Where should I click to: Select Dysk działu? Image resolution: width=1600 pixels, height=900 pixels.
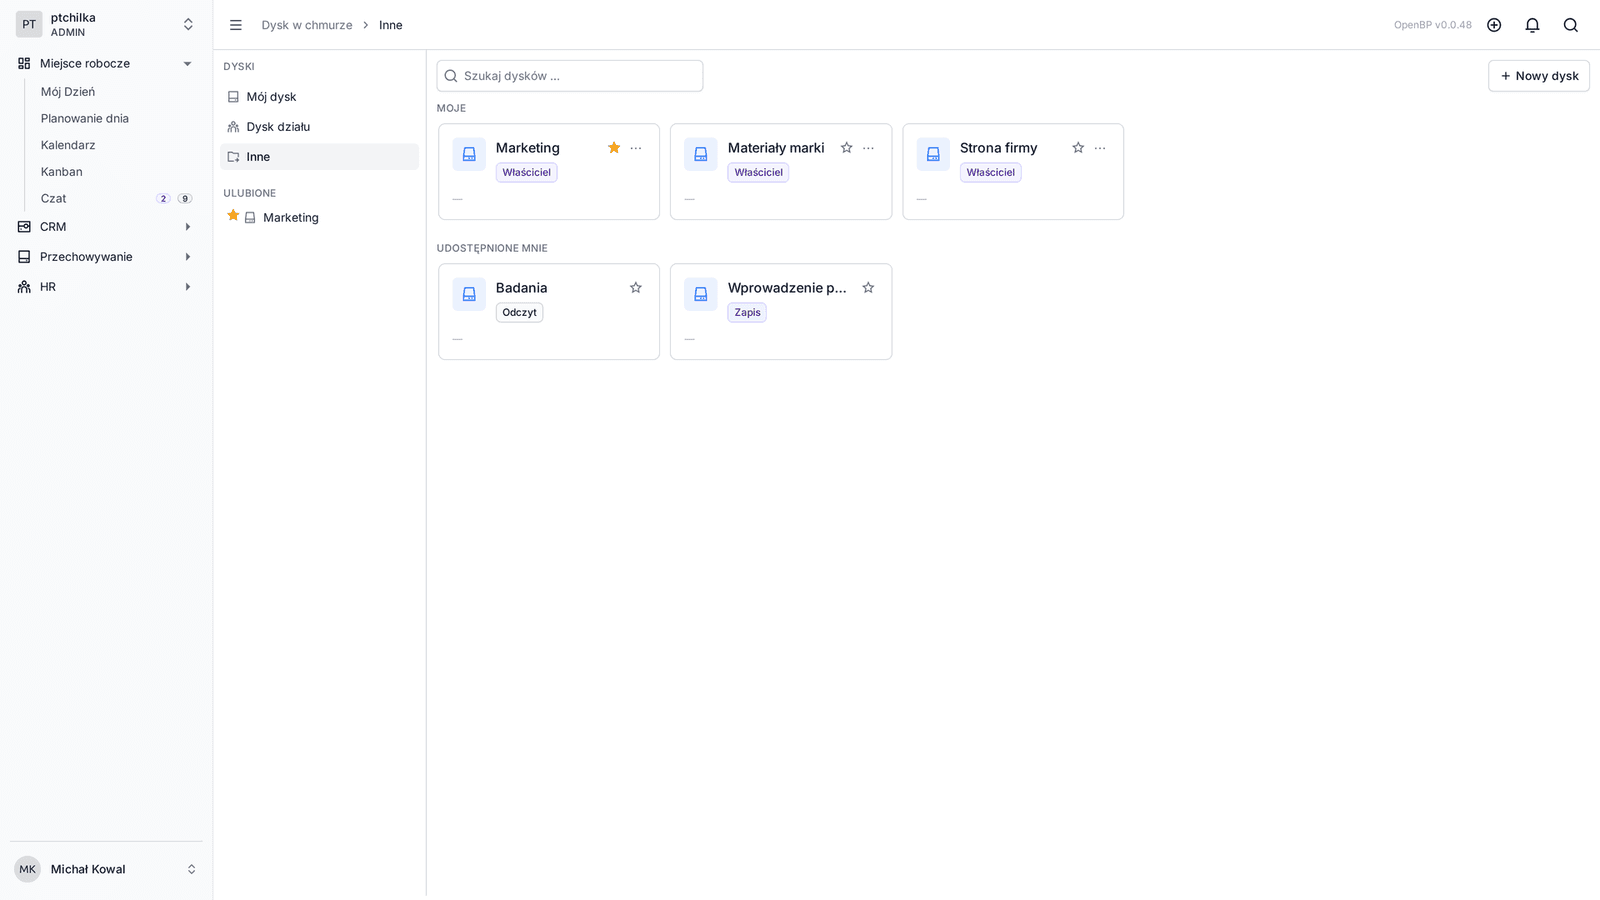(319, 127)
